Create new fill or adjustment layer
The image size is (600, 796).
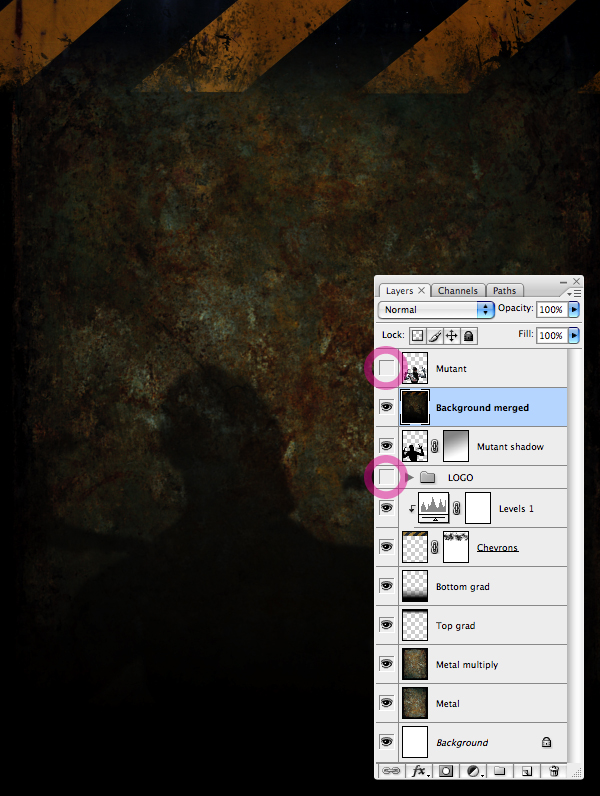474,771
